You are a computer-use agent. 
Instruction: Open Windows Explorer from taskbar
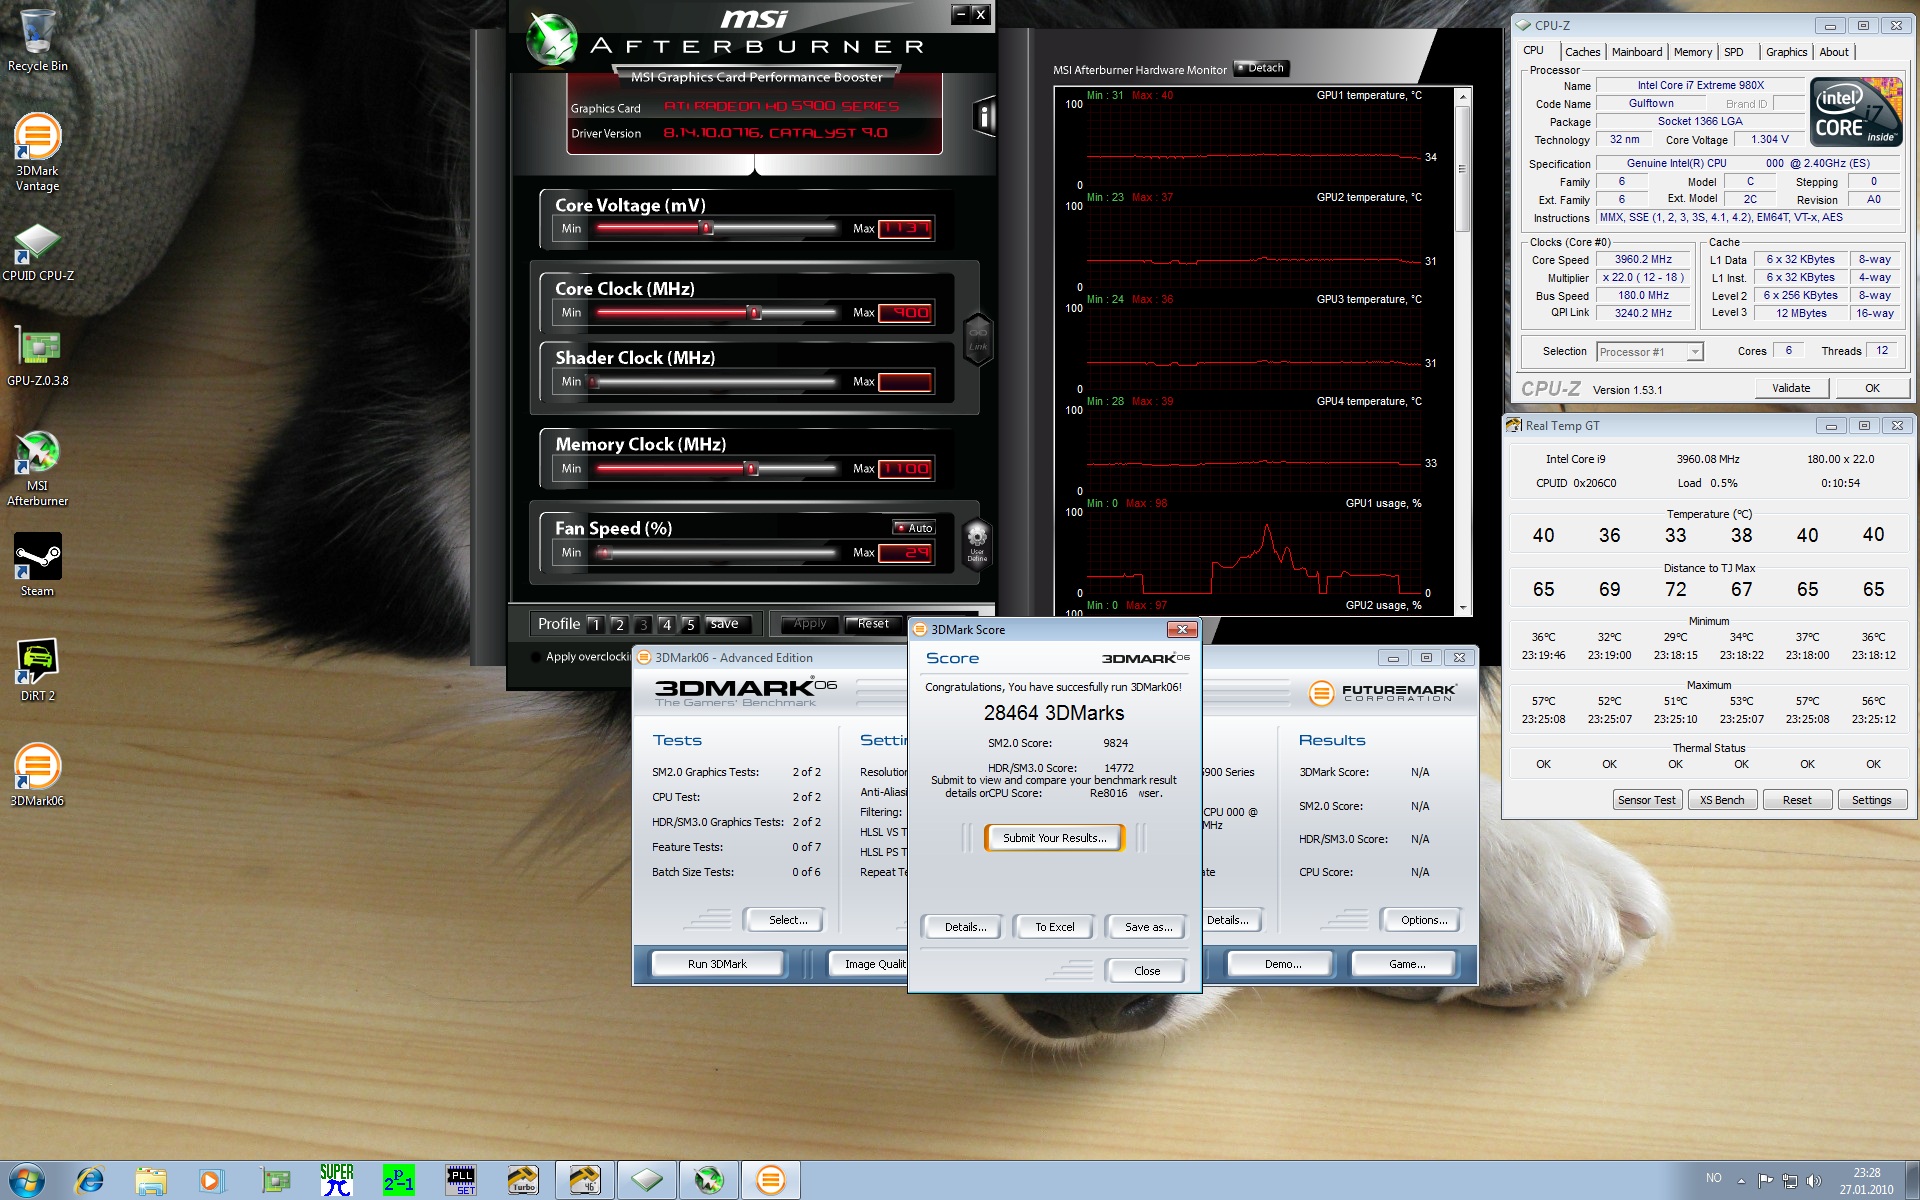point(151,1181)
